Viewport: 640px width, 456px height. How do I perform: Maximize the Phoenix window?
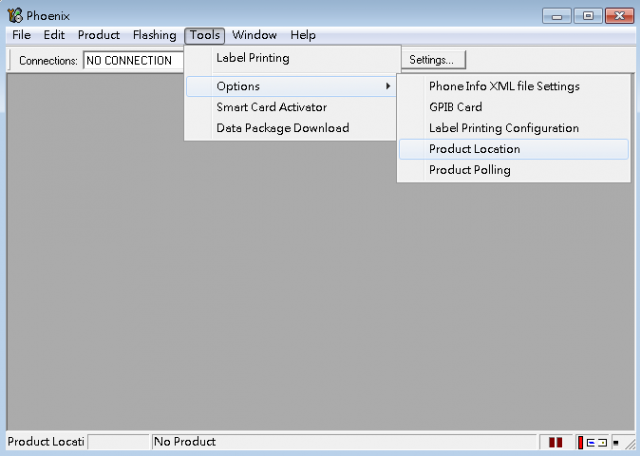(x=588, y=16)
